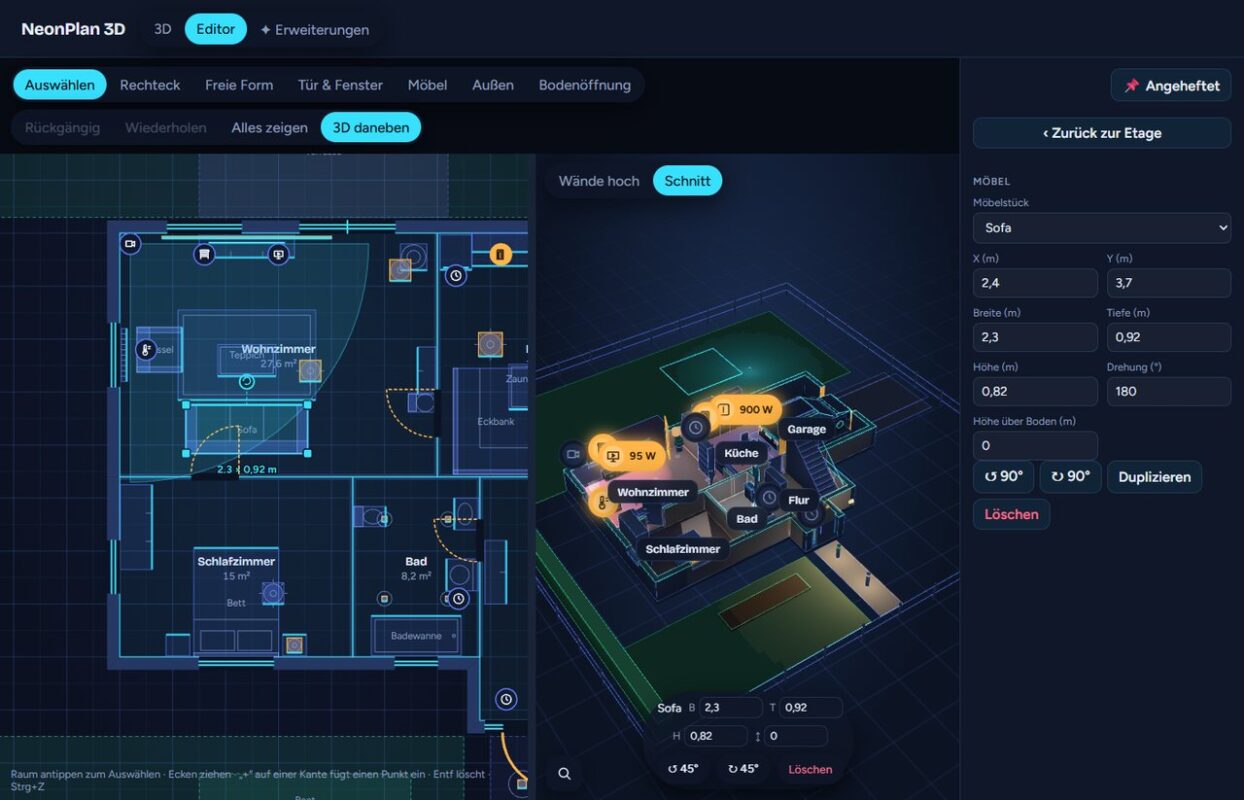Activate the Auswählen selection tool

click(x=60, y=85)
